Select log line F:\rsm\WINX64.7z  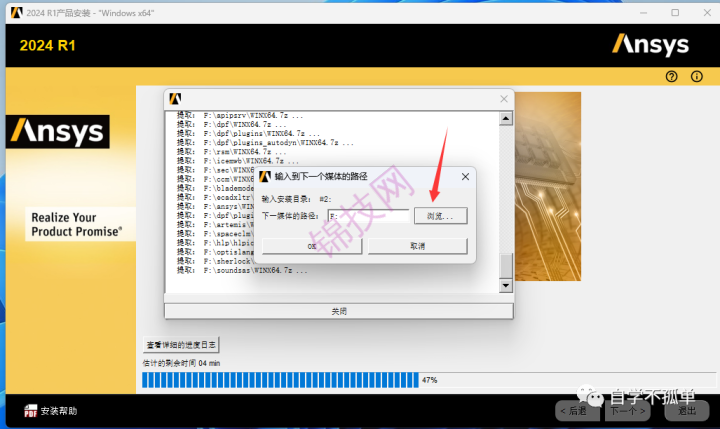(x=231, y=152)
